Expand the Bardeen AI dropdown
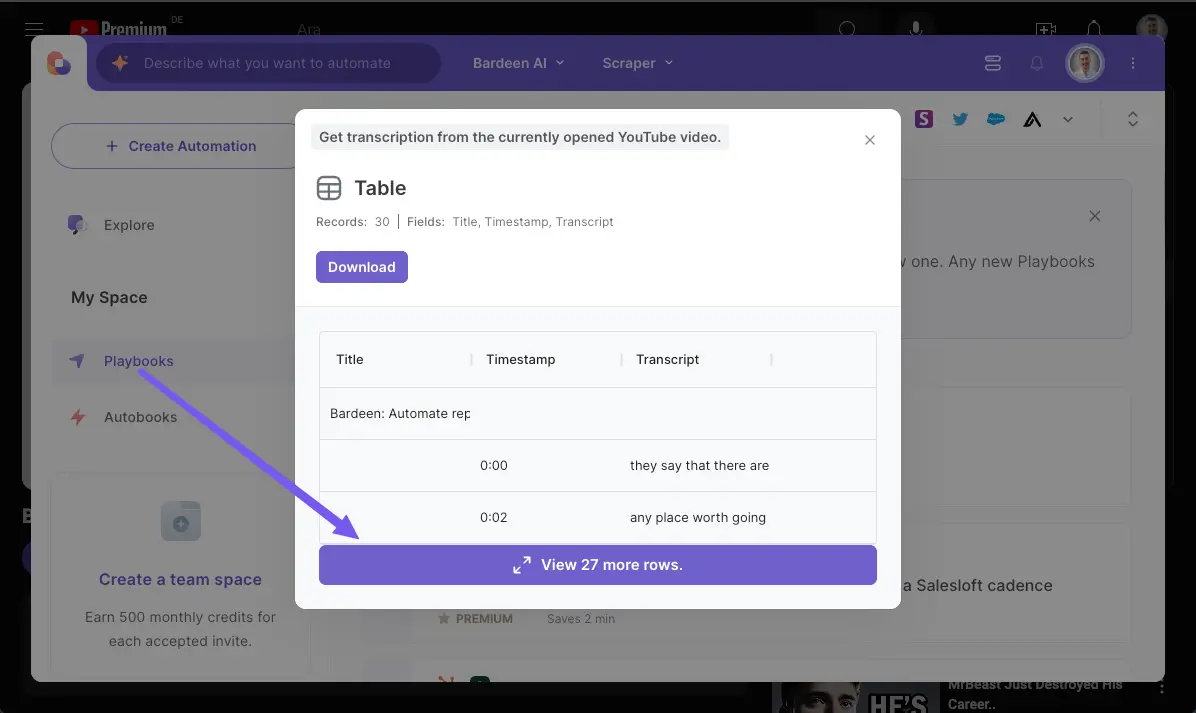 [x=518, y=63]
